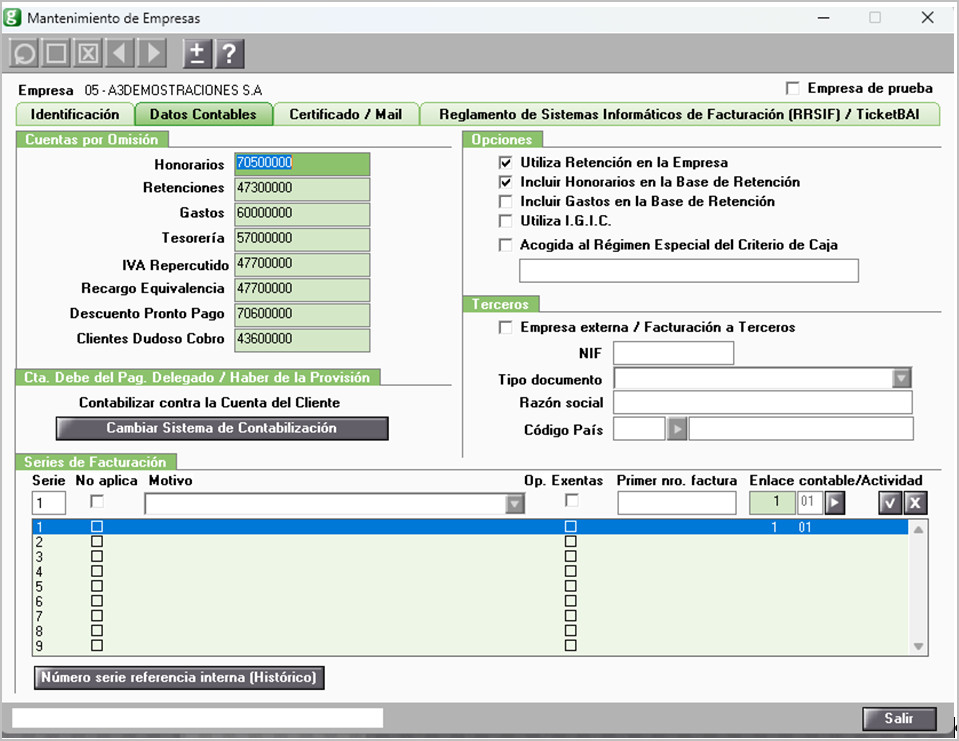Expand the Motivo dropdown

(x=515, y=504)
